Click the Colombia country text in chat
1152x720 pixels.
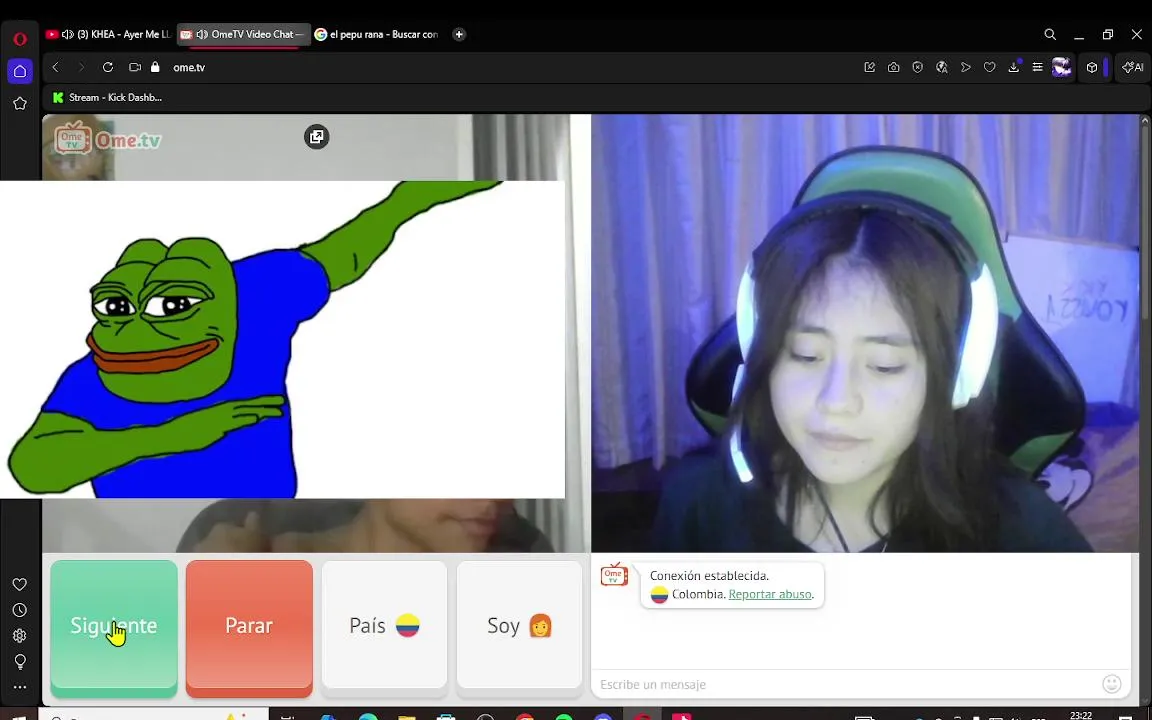pyautogui.click(x=697, y=594)
